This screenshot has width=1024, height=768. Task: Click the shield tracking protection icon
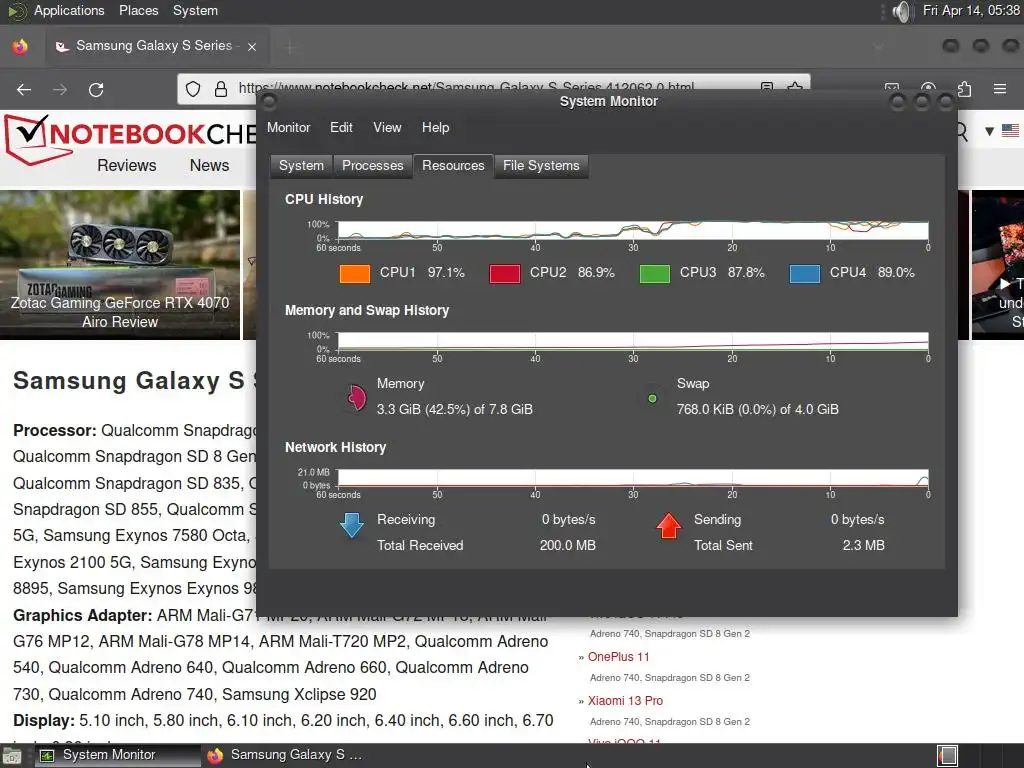click(x=193, y=89)
